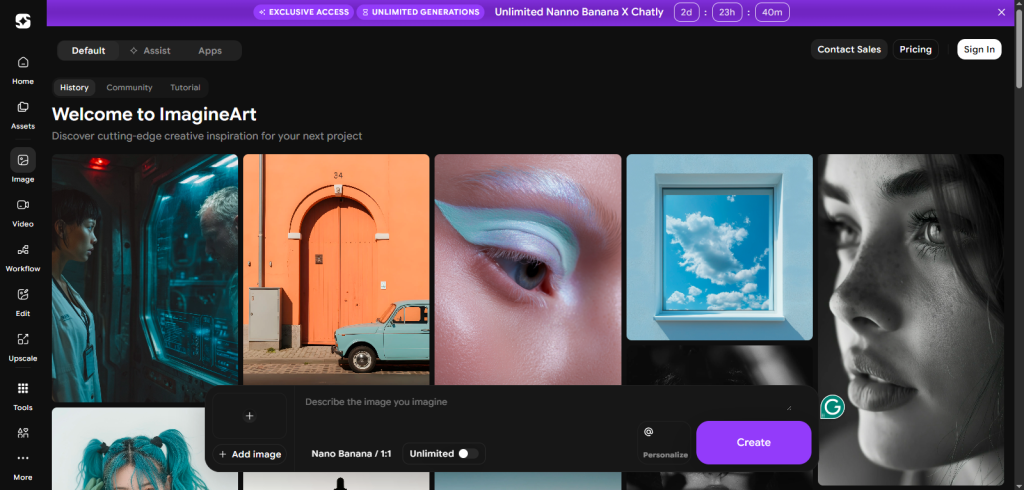Open the Personalize options

[664, 443]
